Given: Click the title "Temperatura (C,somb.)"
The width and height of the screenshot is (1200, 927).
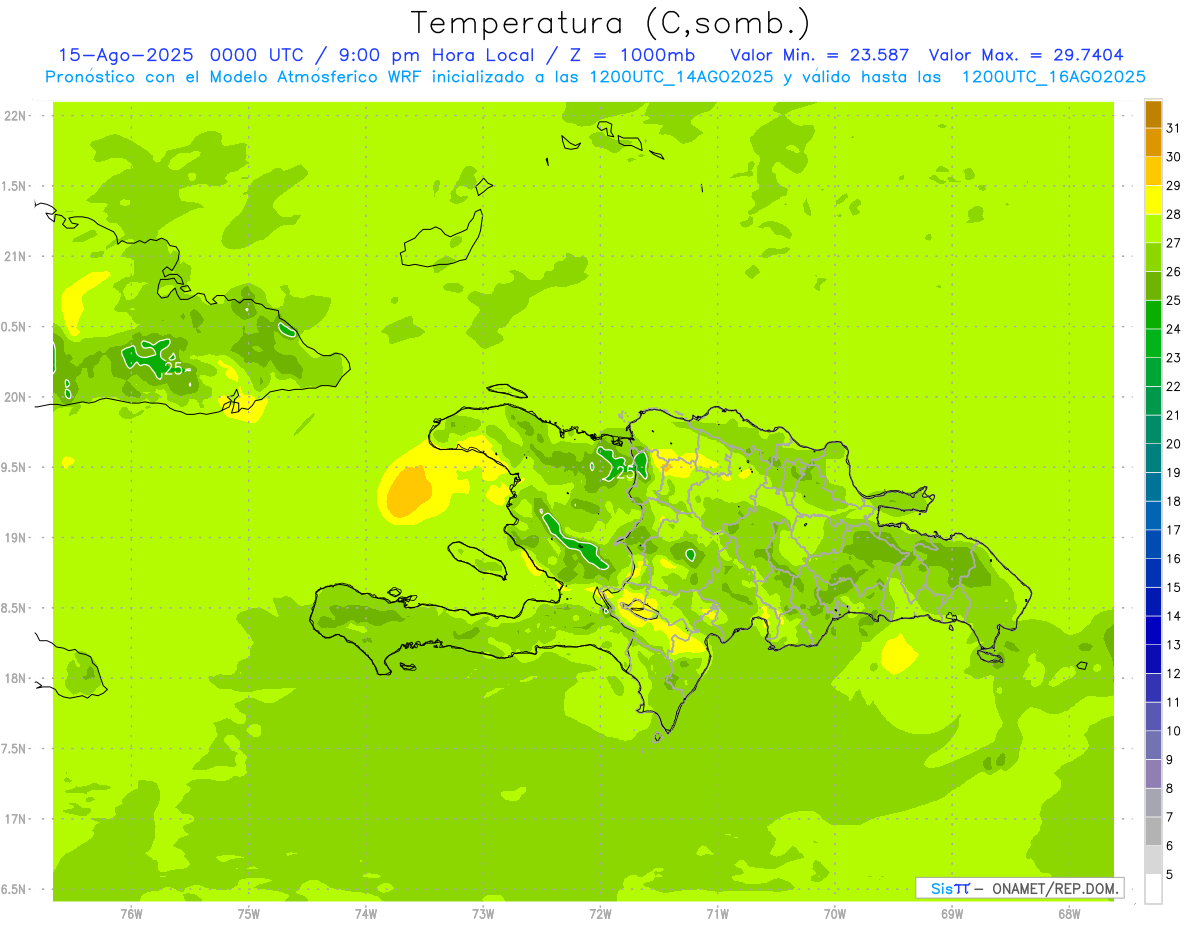Looking at the screenshot, I should click(x=611, y=23).
